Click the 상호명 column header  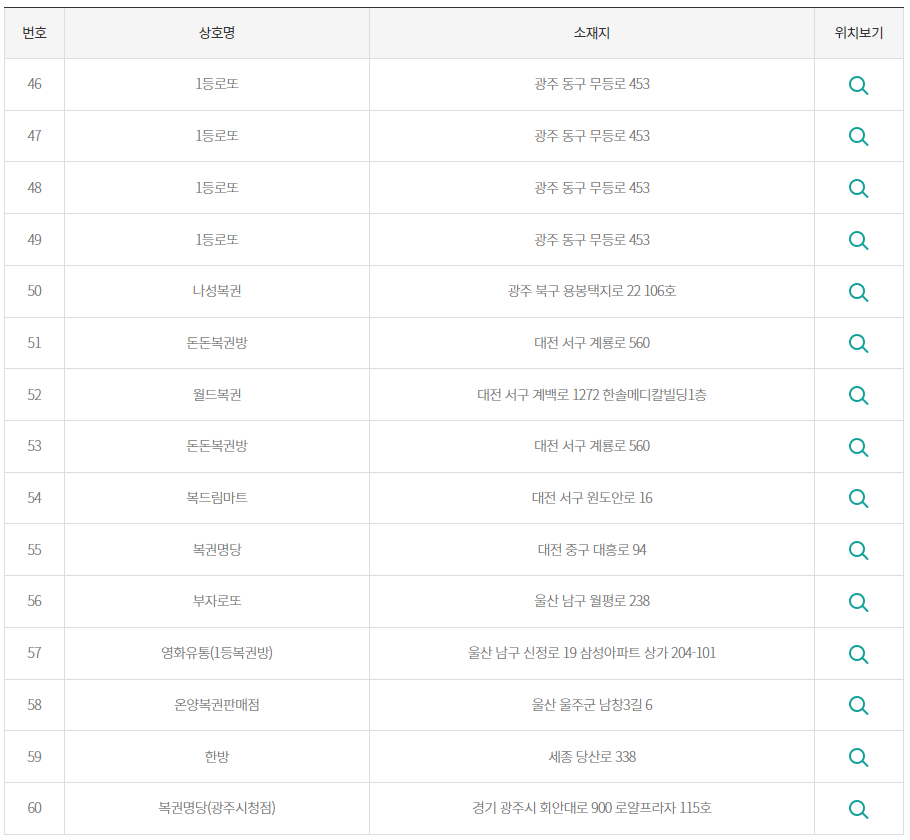click(x=216, y=33)
